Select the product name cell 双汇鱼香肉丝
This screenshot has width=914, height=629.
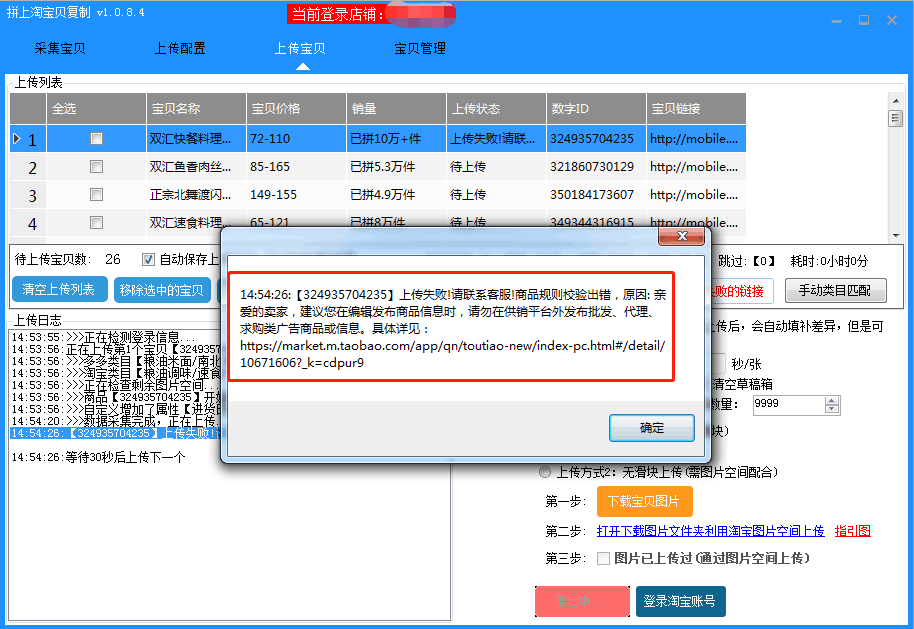[196, 167]
